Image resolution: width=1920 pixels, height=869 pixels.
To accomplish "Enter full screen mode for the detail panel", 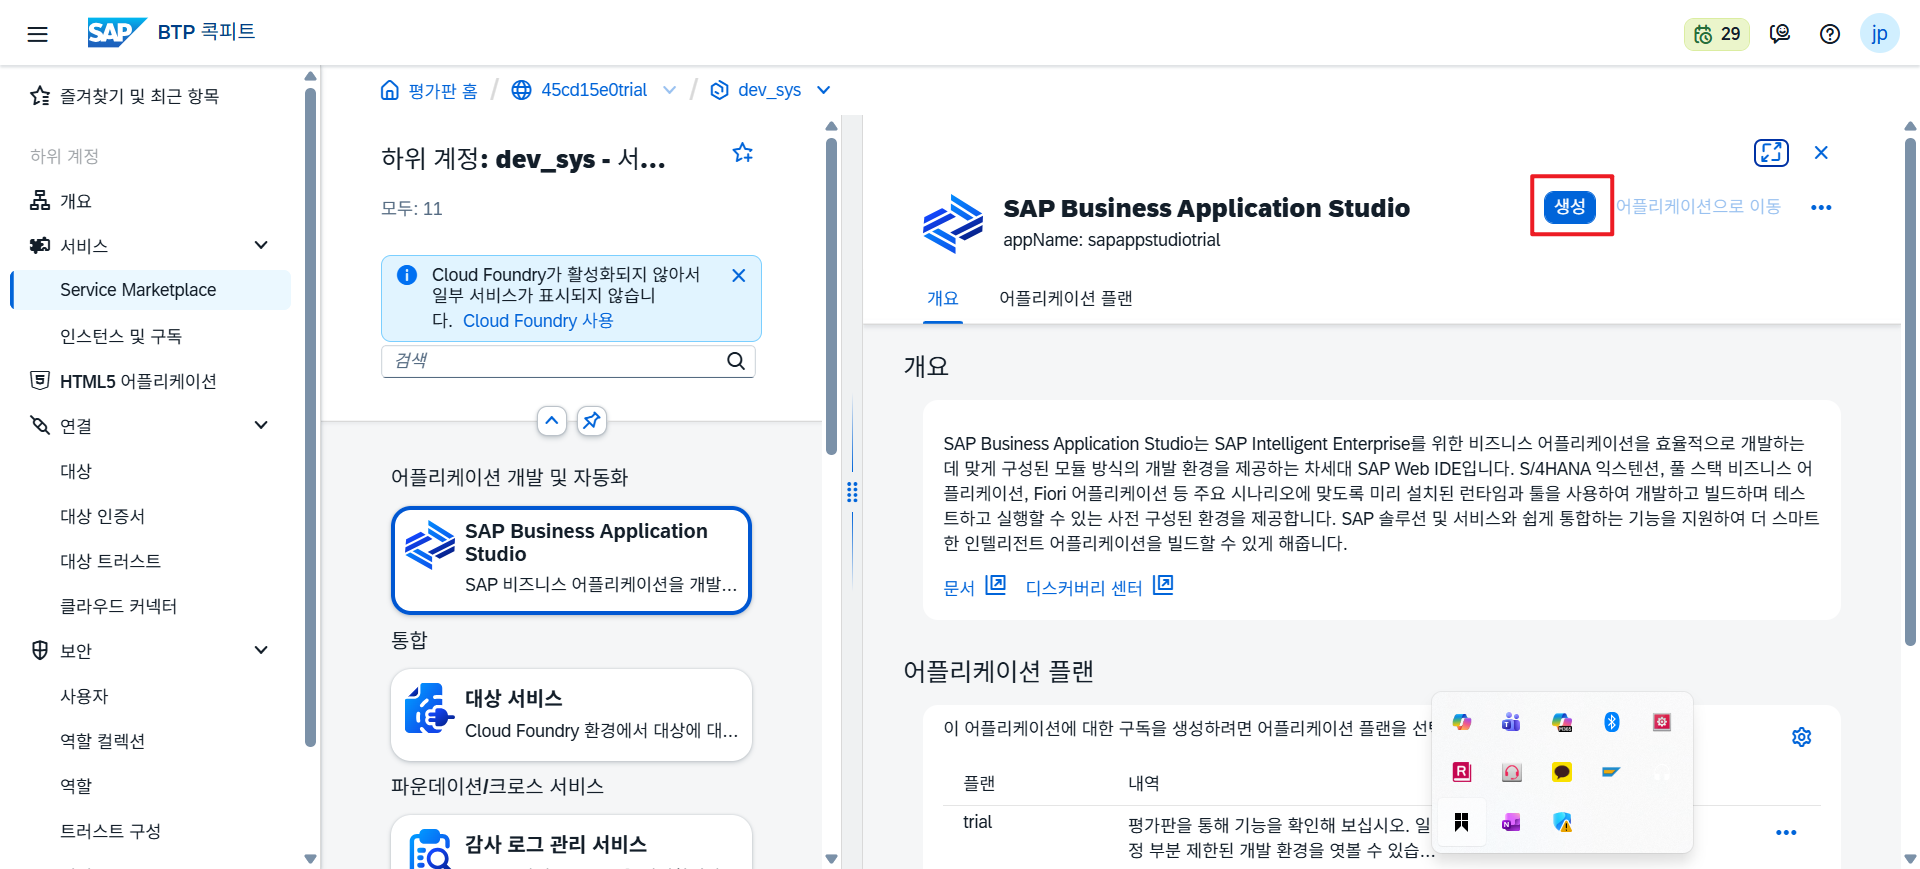I will point(1771,153).
